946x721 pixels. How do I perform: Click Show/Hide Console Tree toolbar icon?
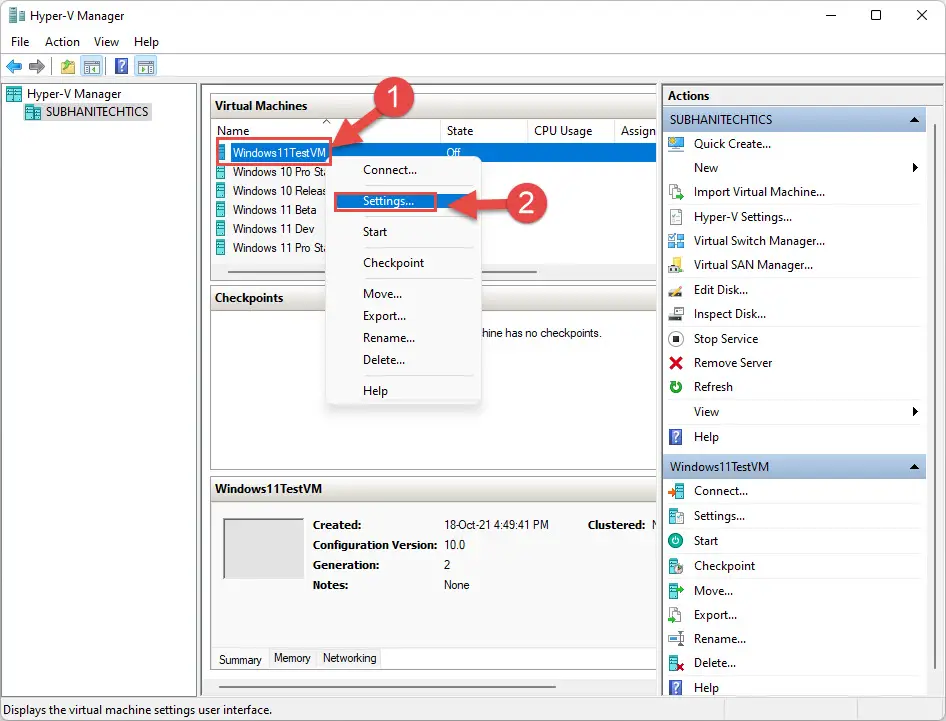click(92, 66)
